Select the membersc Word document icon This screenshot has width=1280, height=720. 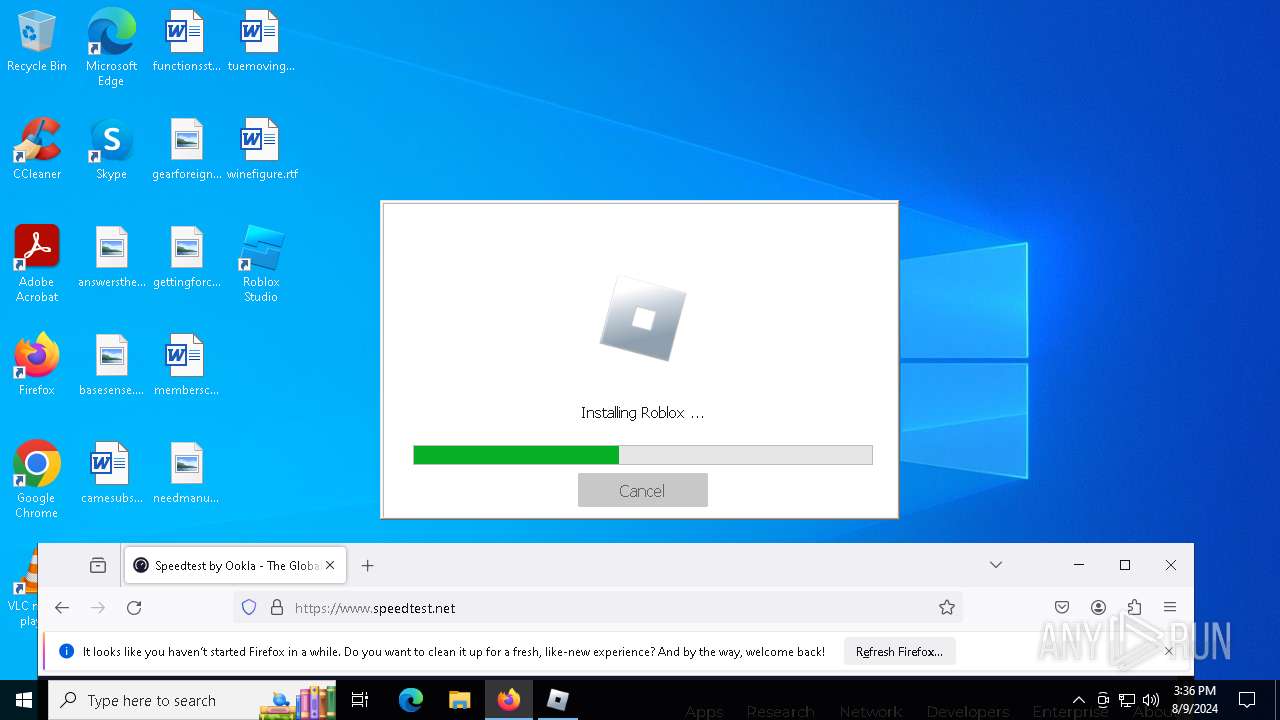186,365
